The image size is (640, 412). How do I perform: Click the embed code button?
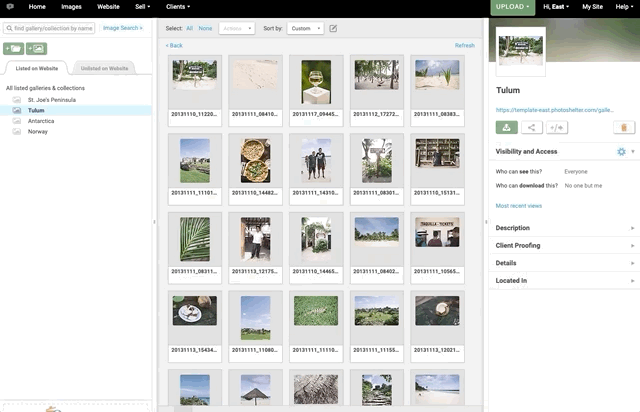[557, 127]
